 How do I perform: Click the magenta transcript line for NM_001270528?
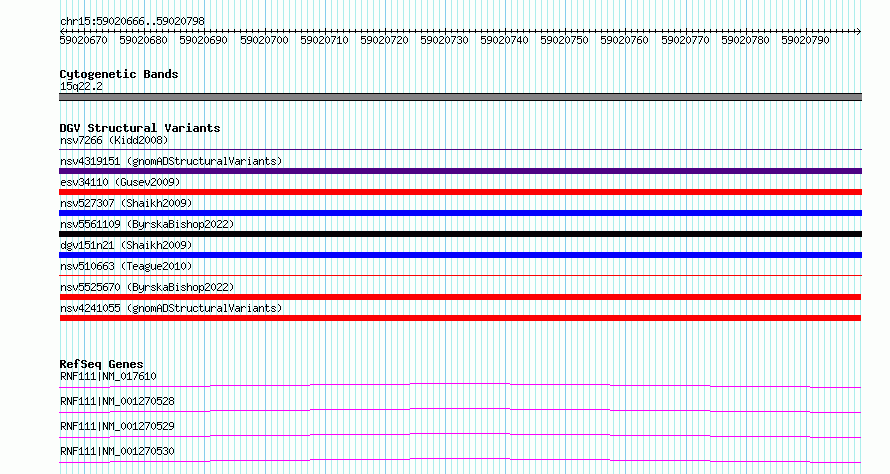coord(460,411)
